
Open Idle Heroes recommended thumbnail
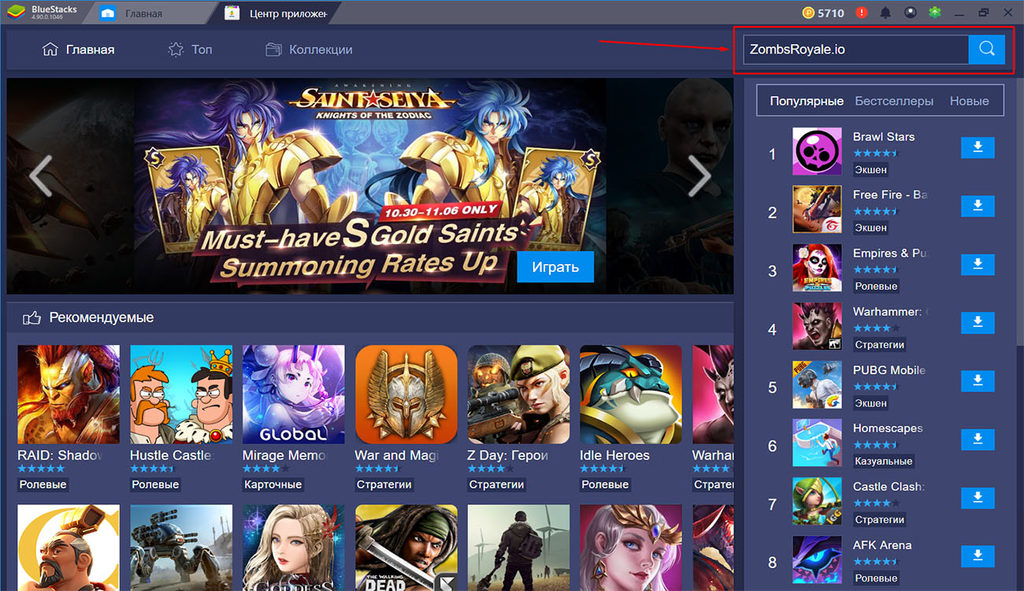coord(631,394)
